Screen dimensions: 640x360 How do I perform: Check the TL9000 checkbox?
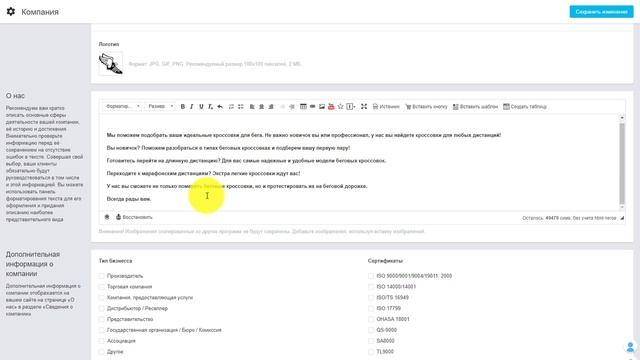point(371,352)
